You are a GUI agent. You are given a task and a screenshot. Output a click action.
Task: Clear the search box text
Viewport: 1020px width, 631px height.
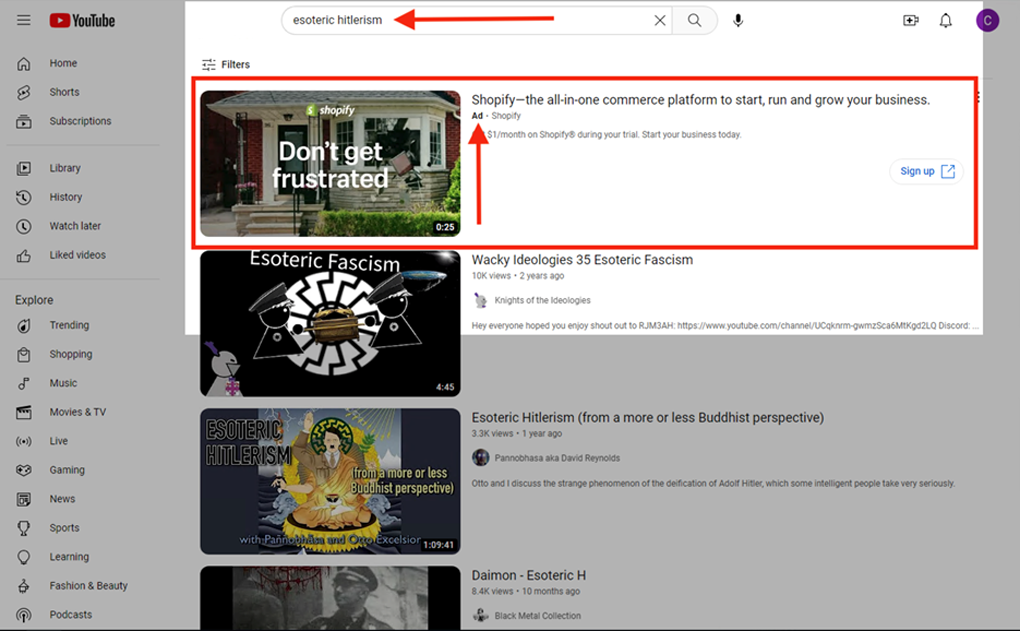(x=659, y=20)
